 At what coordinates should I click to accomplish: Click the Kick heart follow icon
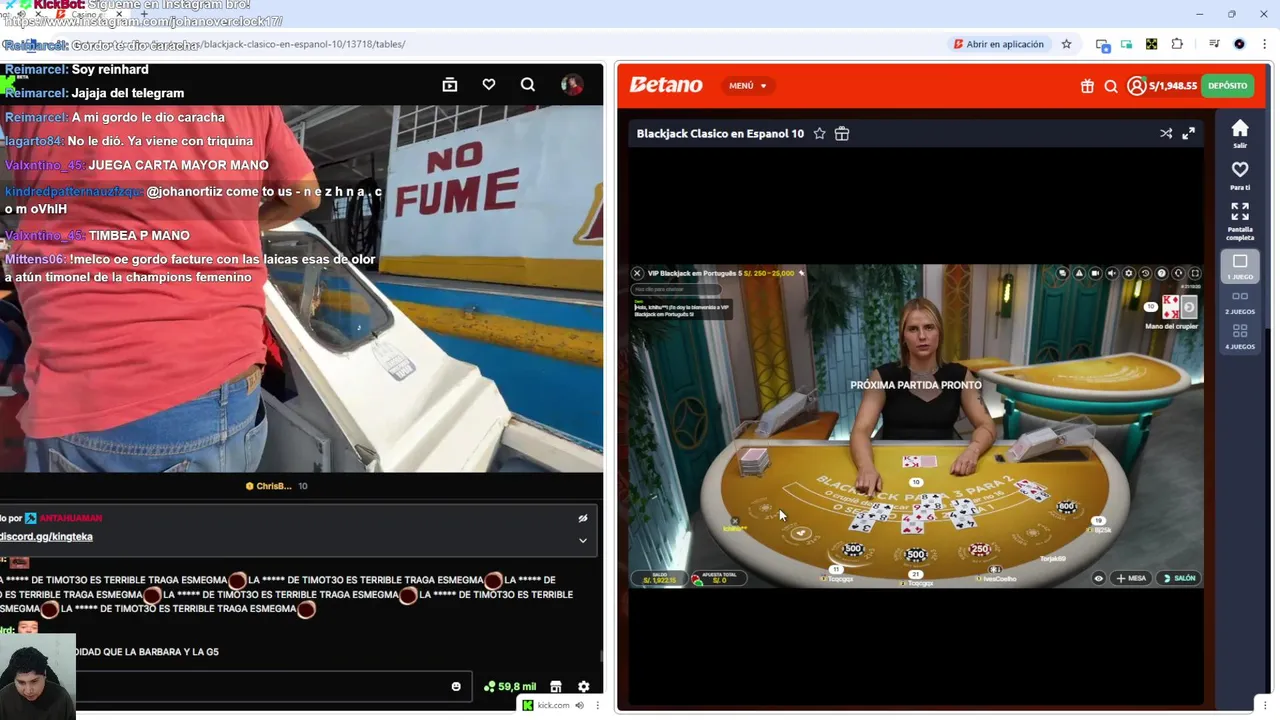click(x=489, y=85)
